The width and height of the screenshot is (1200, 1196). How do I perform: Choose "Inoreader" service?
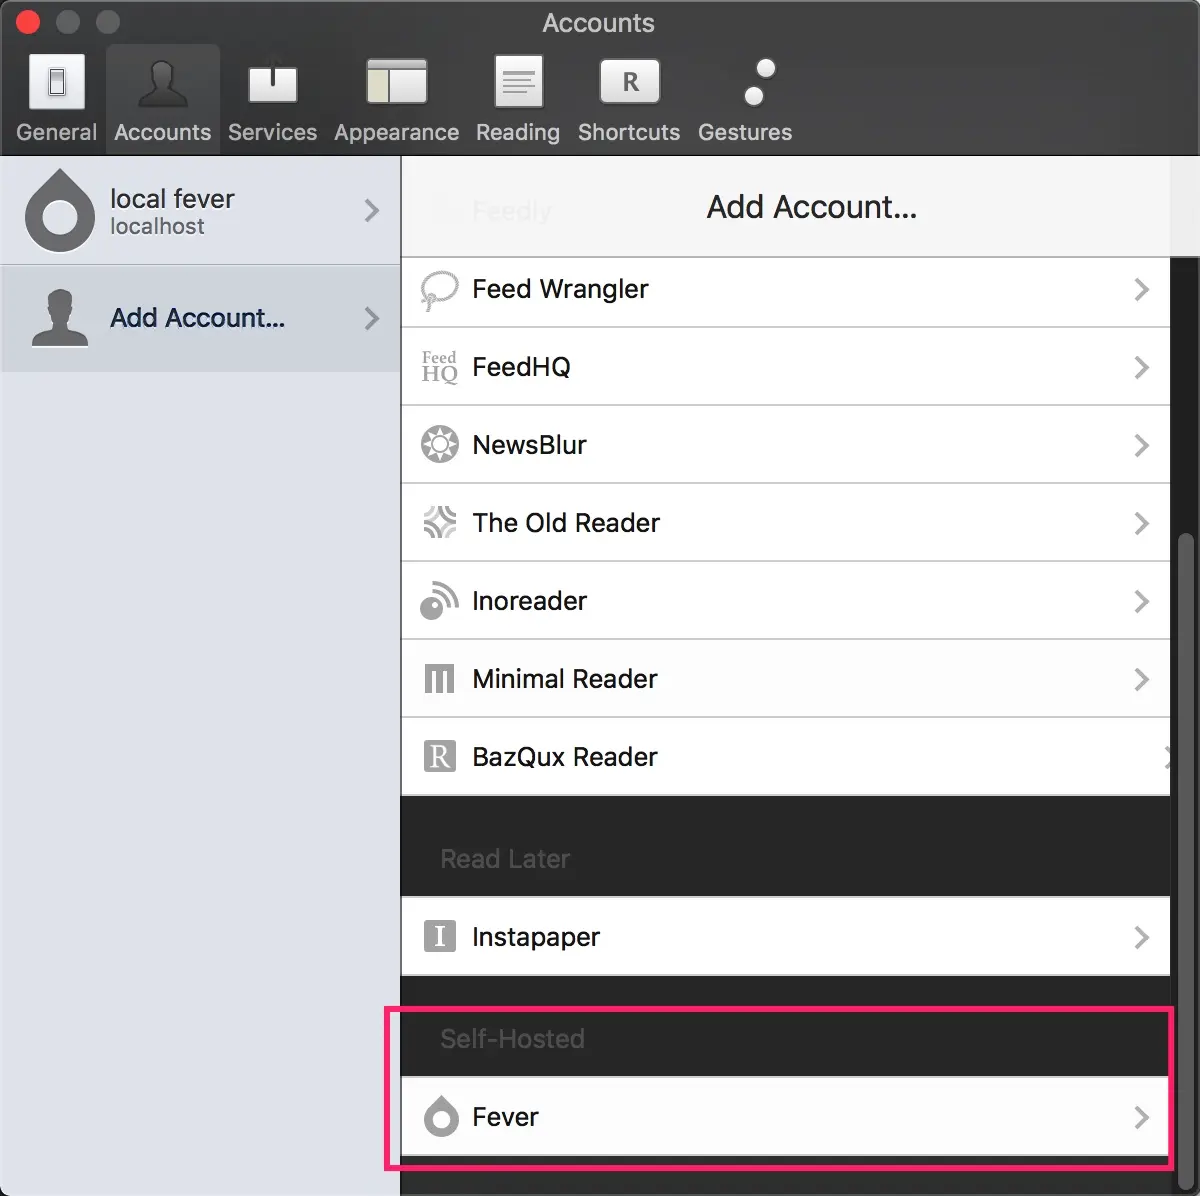click(529, 601)
